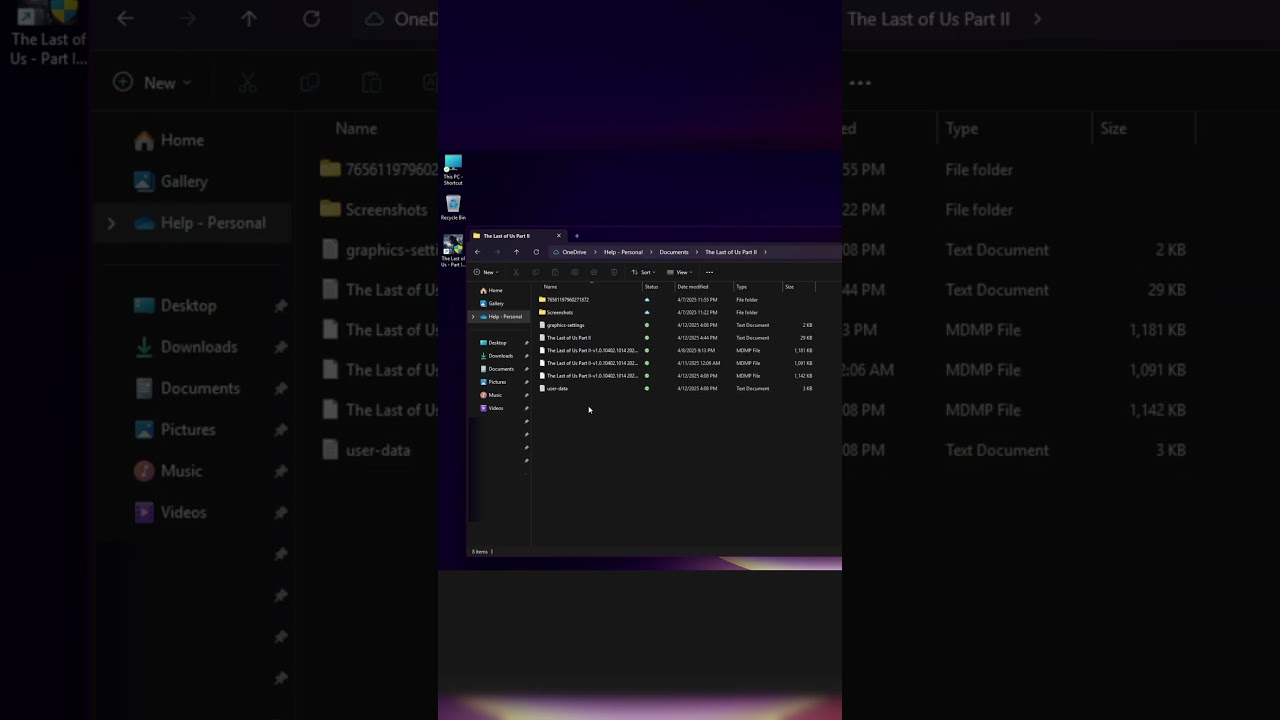
Task: Expand chevron after The Last of Us breadcrumb
Action: [x=765, y=252]
